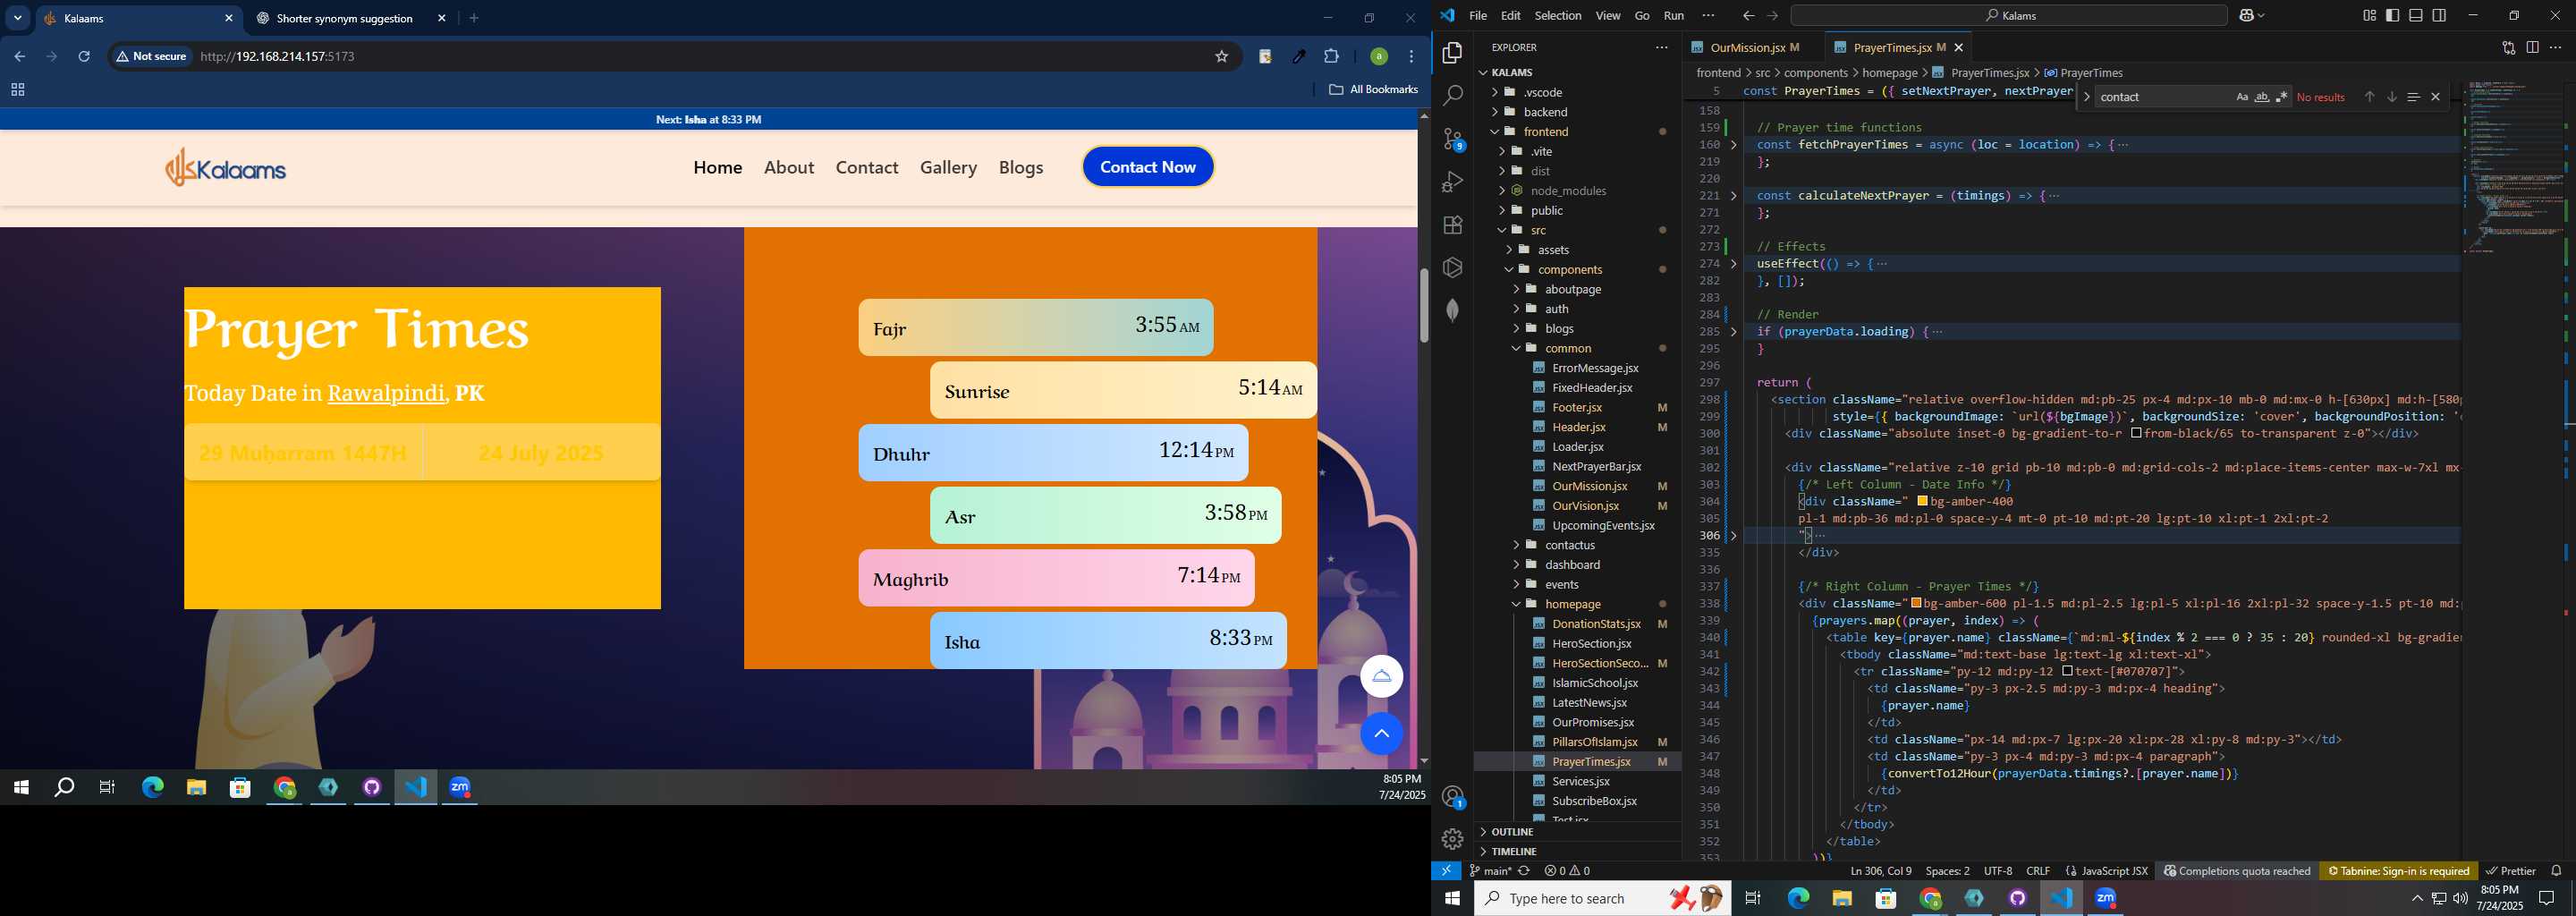The image size is (2576, 916).
Task: Open GitHub Desktop from the right taskbar
Action: point(2017,898)
